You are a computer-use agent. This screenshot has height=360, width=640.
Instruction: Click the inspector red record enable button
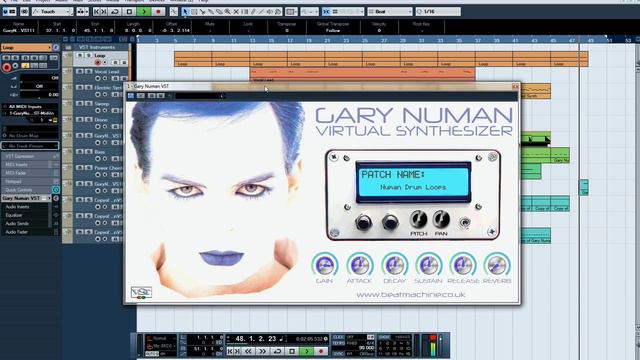(x=7, y=67)
